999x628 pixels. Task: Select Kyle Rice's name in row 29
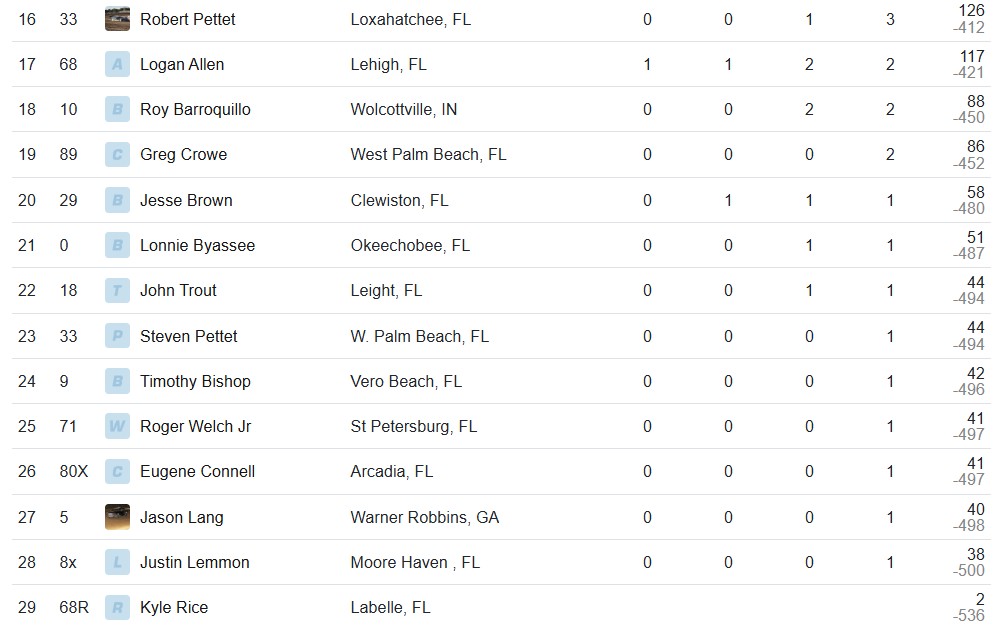coord(174,608)
